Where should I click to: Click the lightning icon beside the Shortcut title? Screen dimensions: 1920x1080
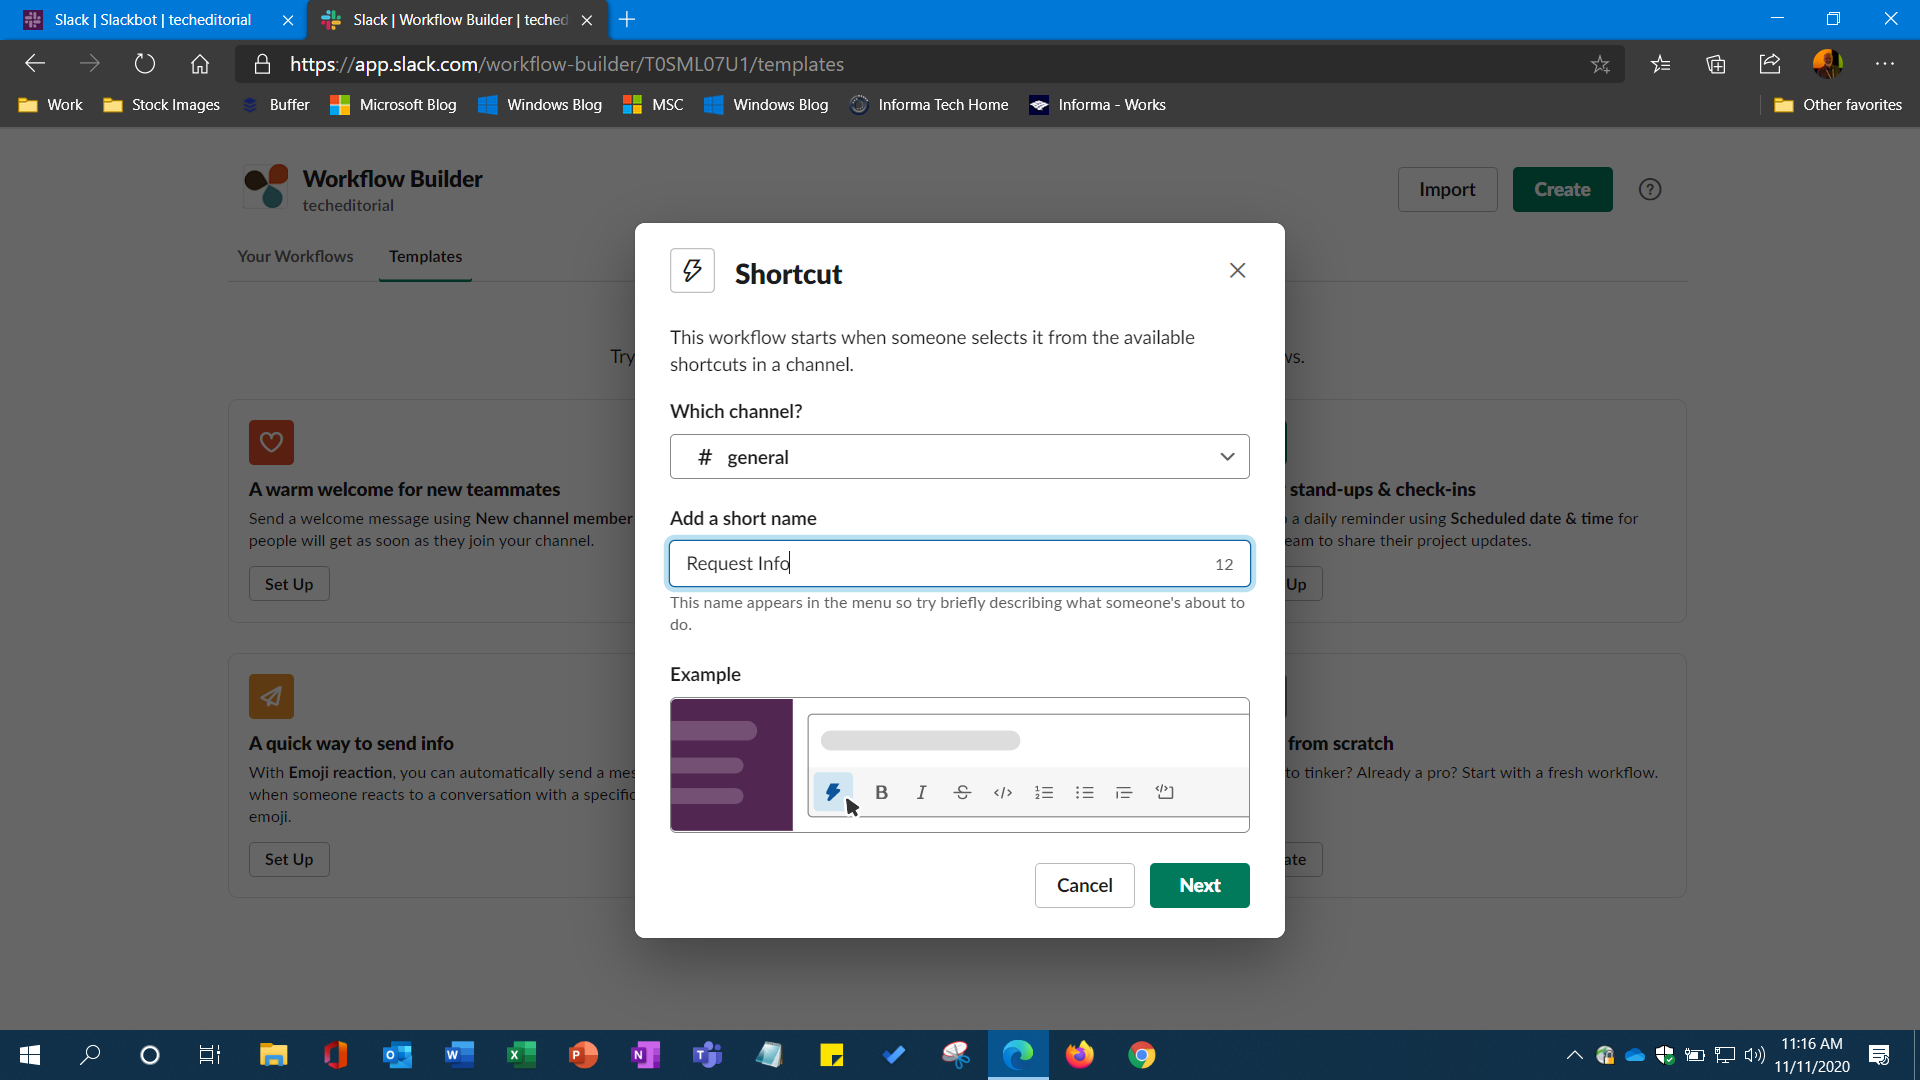pos(693,270)
